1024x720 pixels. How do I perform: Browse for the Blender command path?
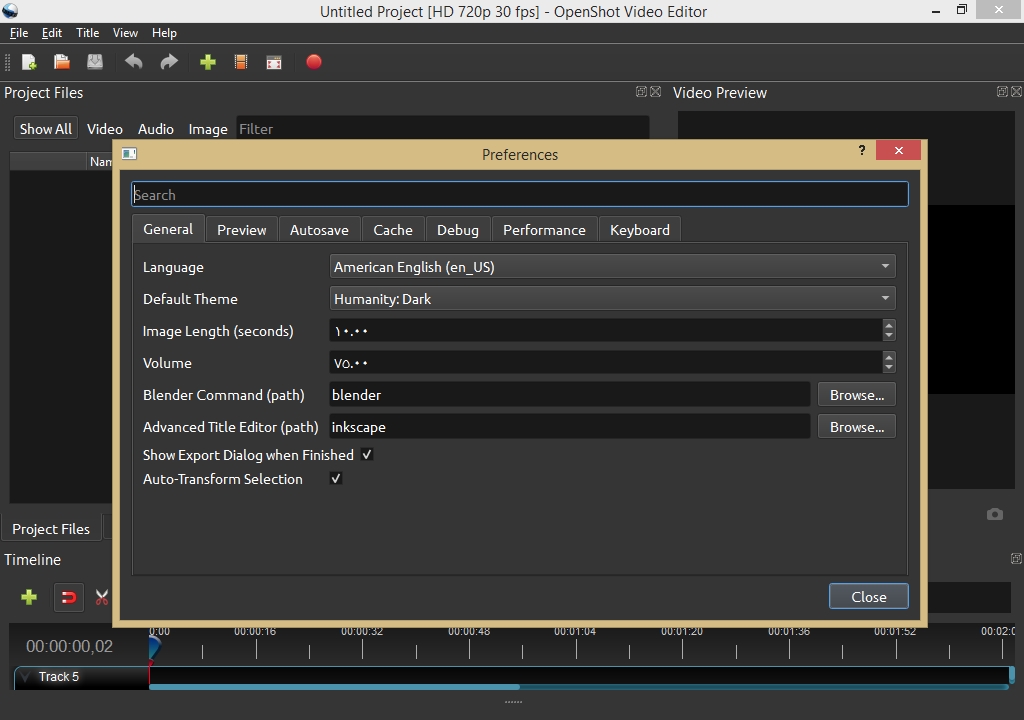[x=856, y=394]
